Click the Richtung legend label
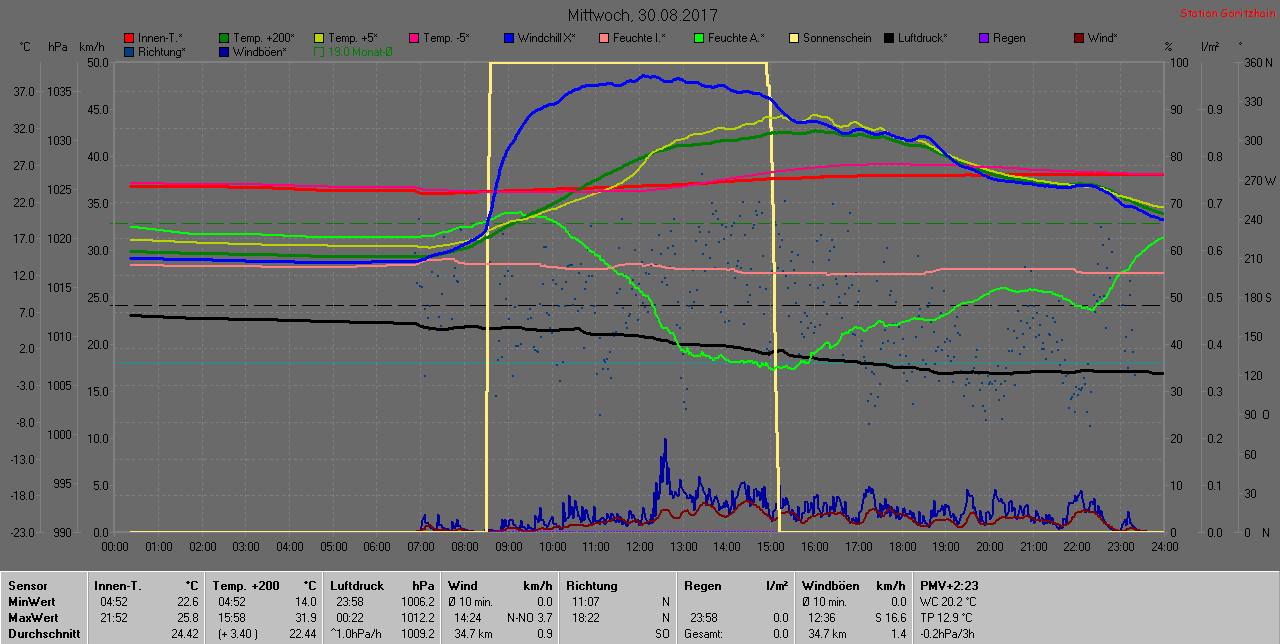The width and height of the screenshot is (1280, 644). (x=161, y=52)
